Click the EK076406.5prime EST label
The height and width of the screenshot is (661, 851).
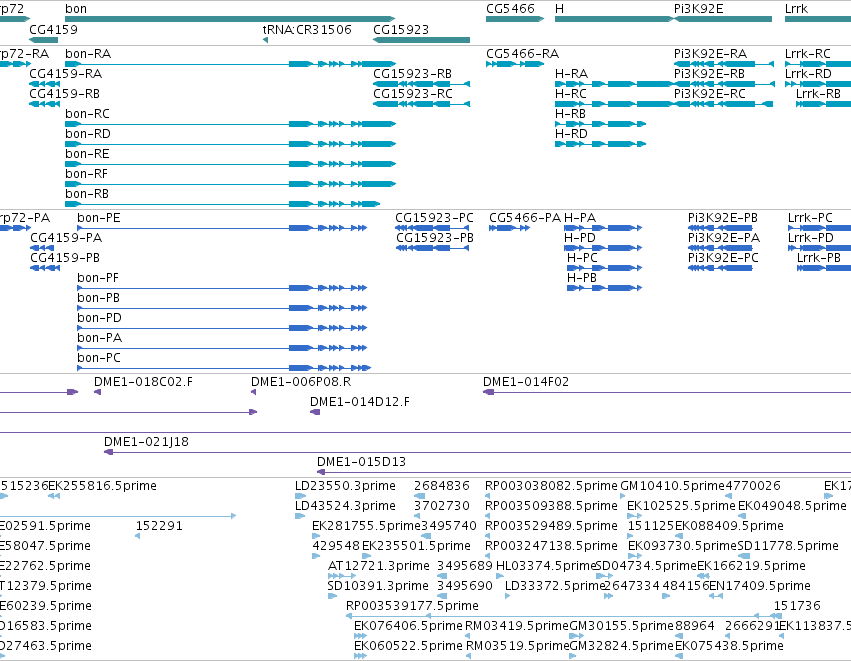408,626
